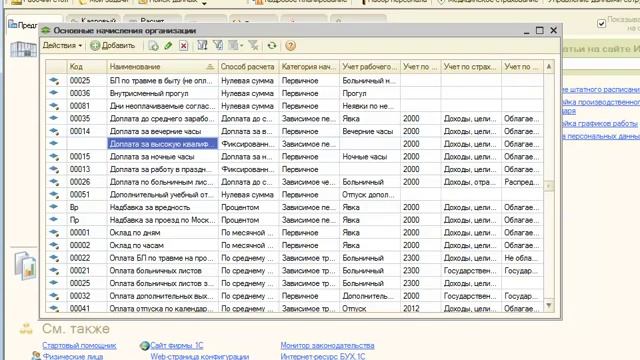Click the Код column header

click(x=87, y=67)
